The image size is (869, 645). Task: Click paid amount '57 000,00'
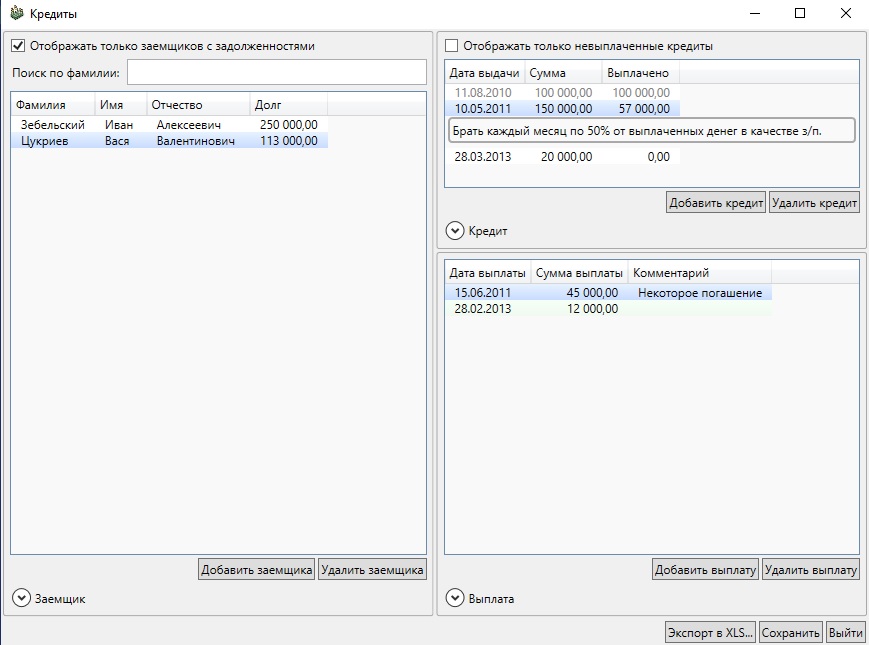tap(644, 109)
